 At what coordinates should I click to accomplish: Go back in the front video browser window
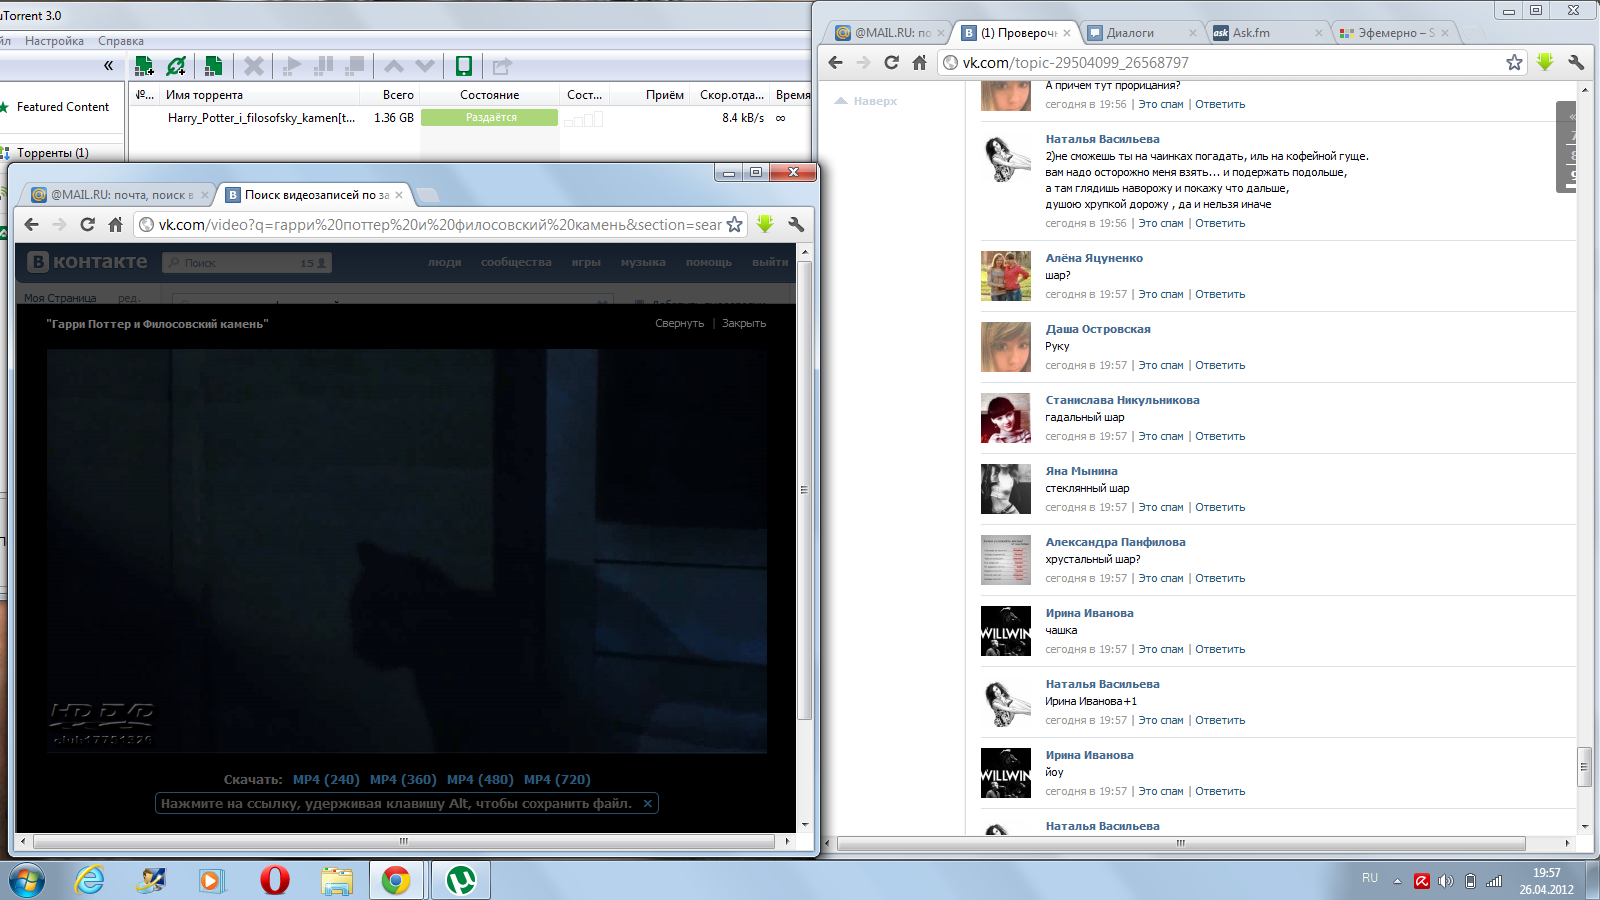(31, 225)
